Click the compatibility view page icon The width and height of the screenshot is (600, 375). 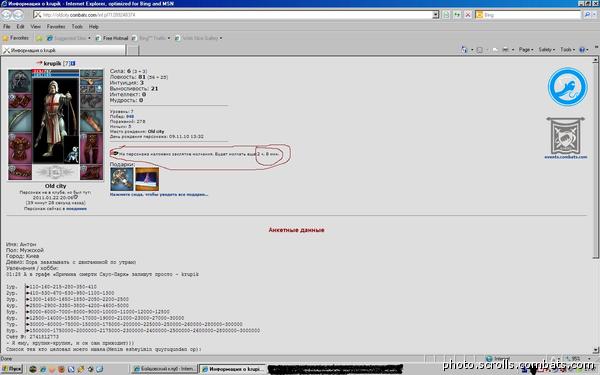click(x=446, y=15)
